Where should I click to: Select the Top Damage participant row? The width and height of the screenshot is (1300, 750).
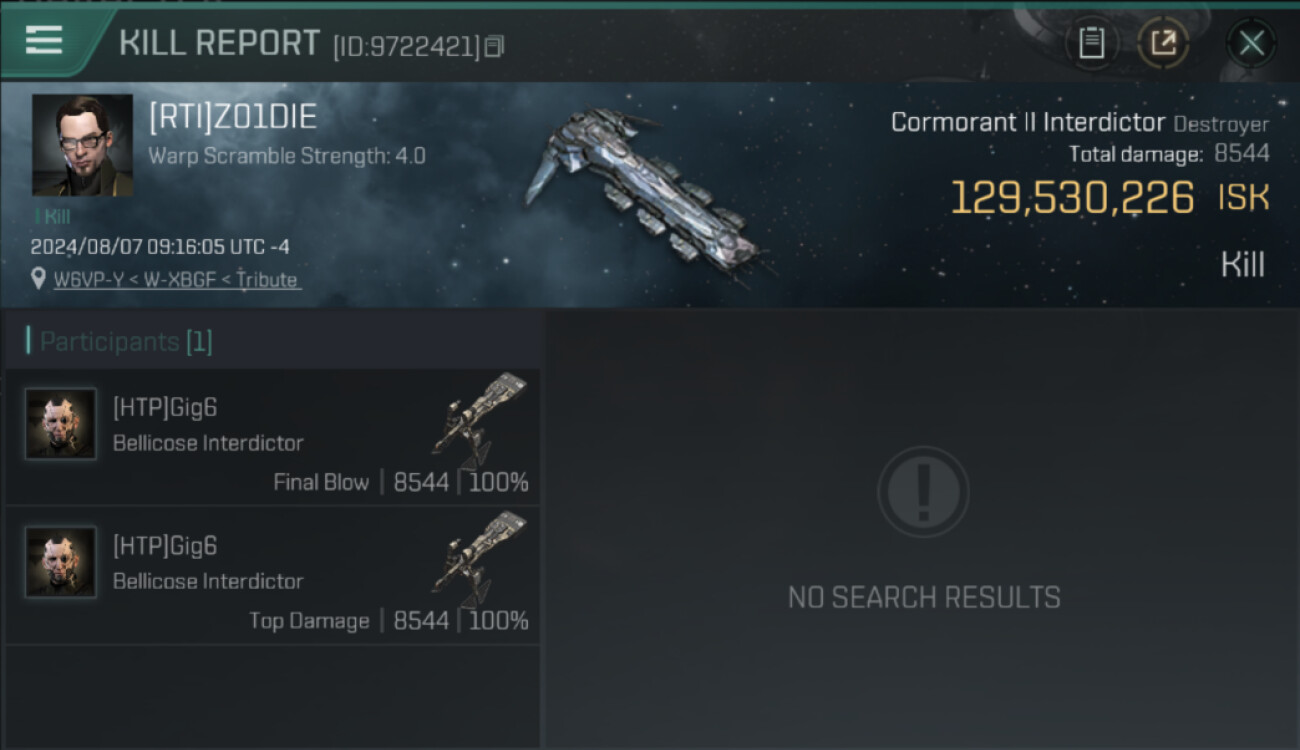tap(273, 575)
